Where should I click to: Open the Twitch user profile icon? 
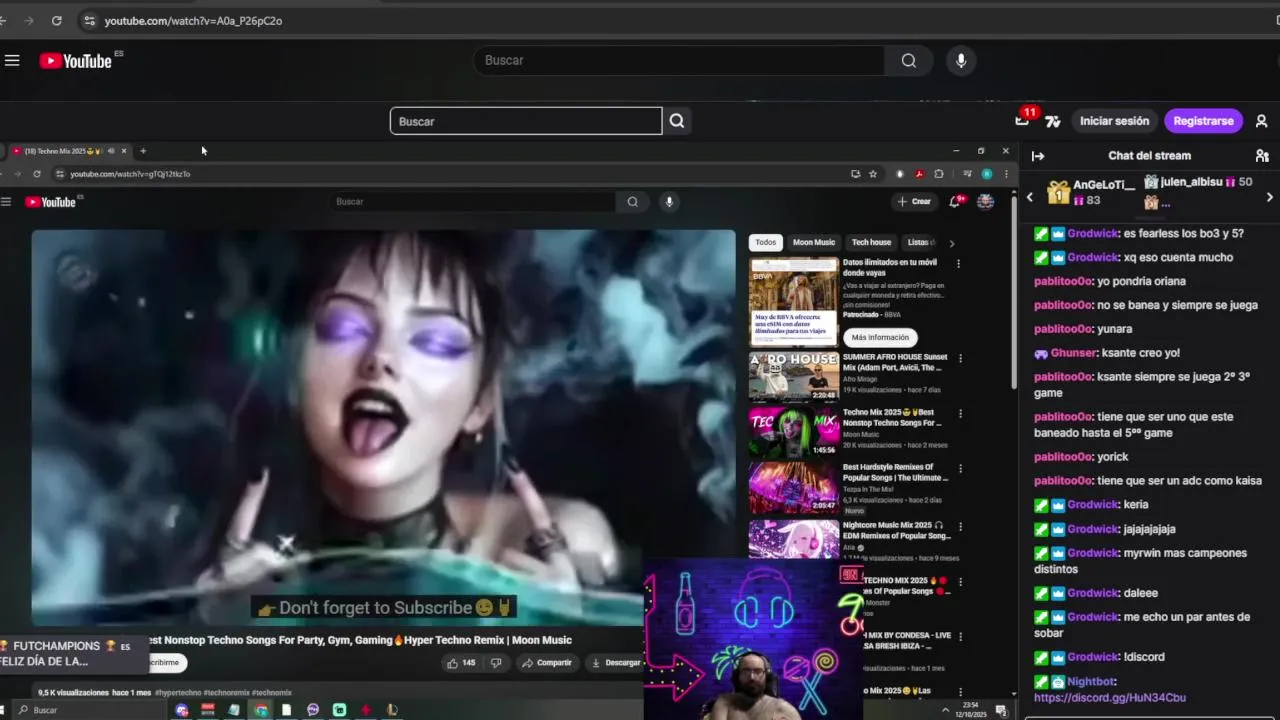(1261, 121)
